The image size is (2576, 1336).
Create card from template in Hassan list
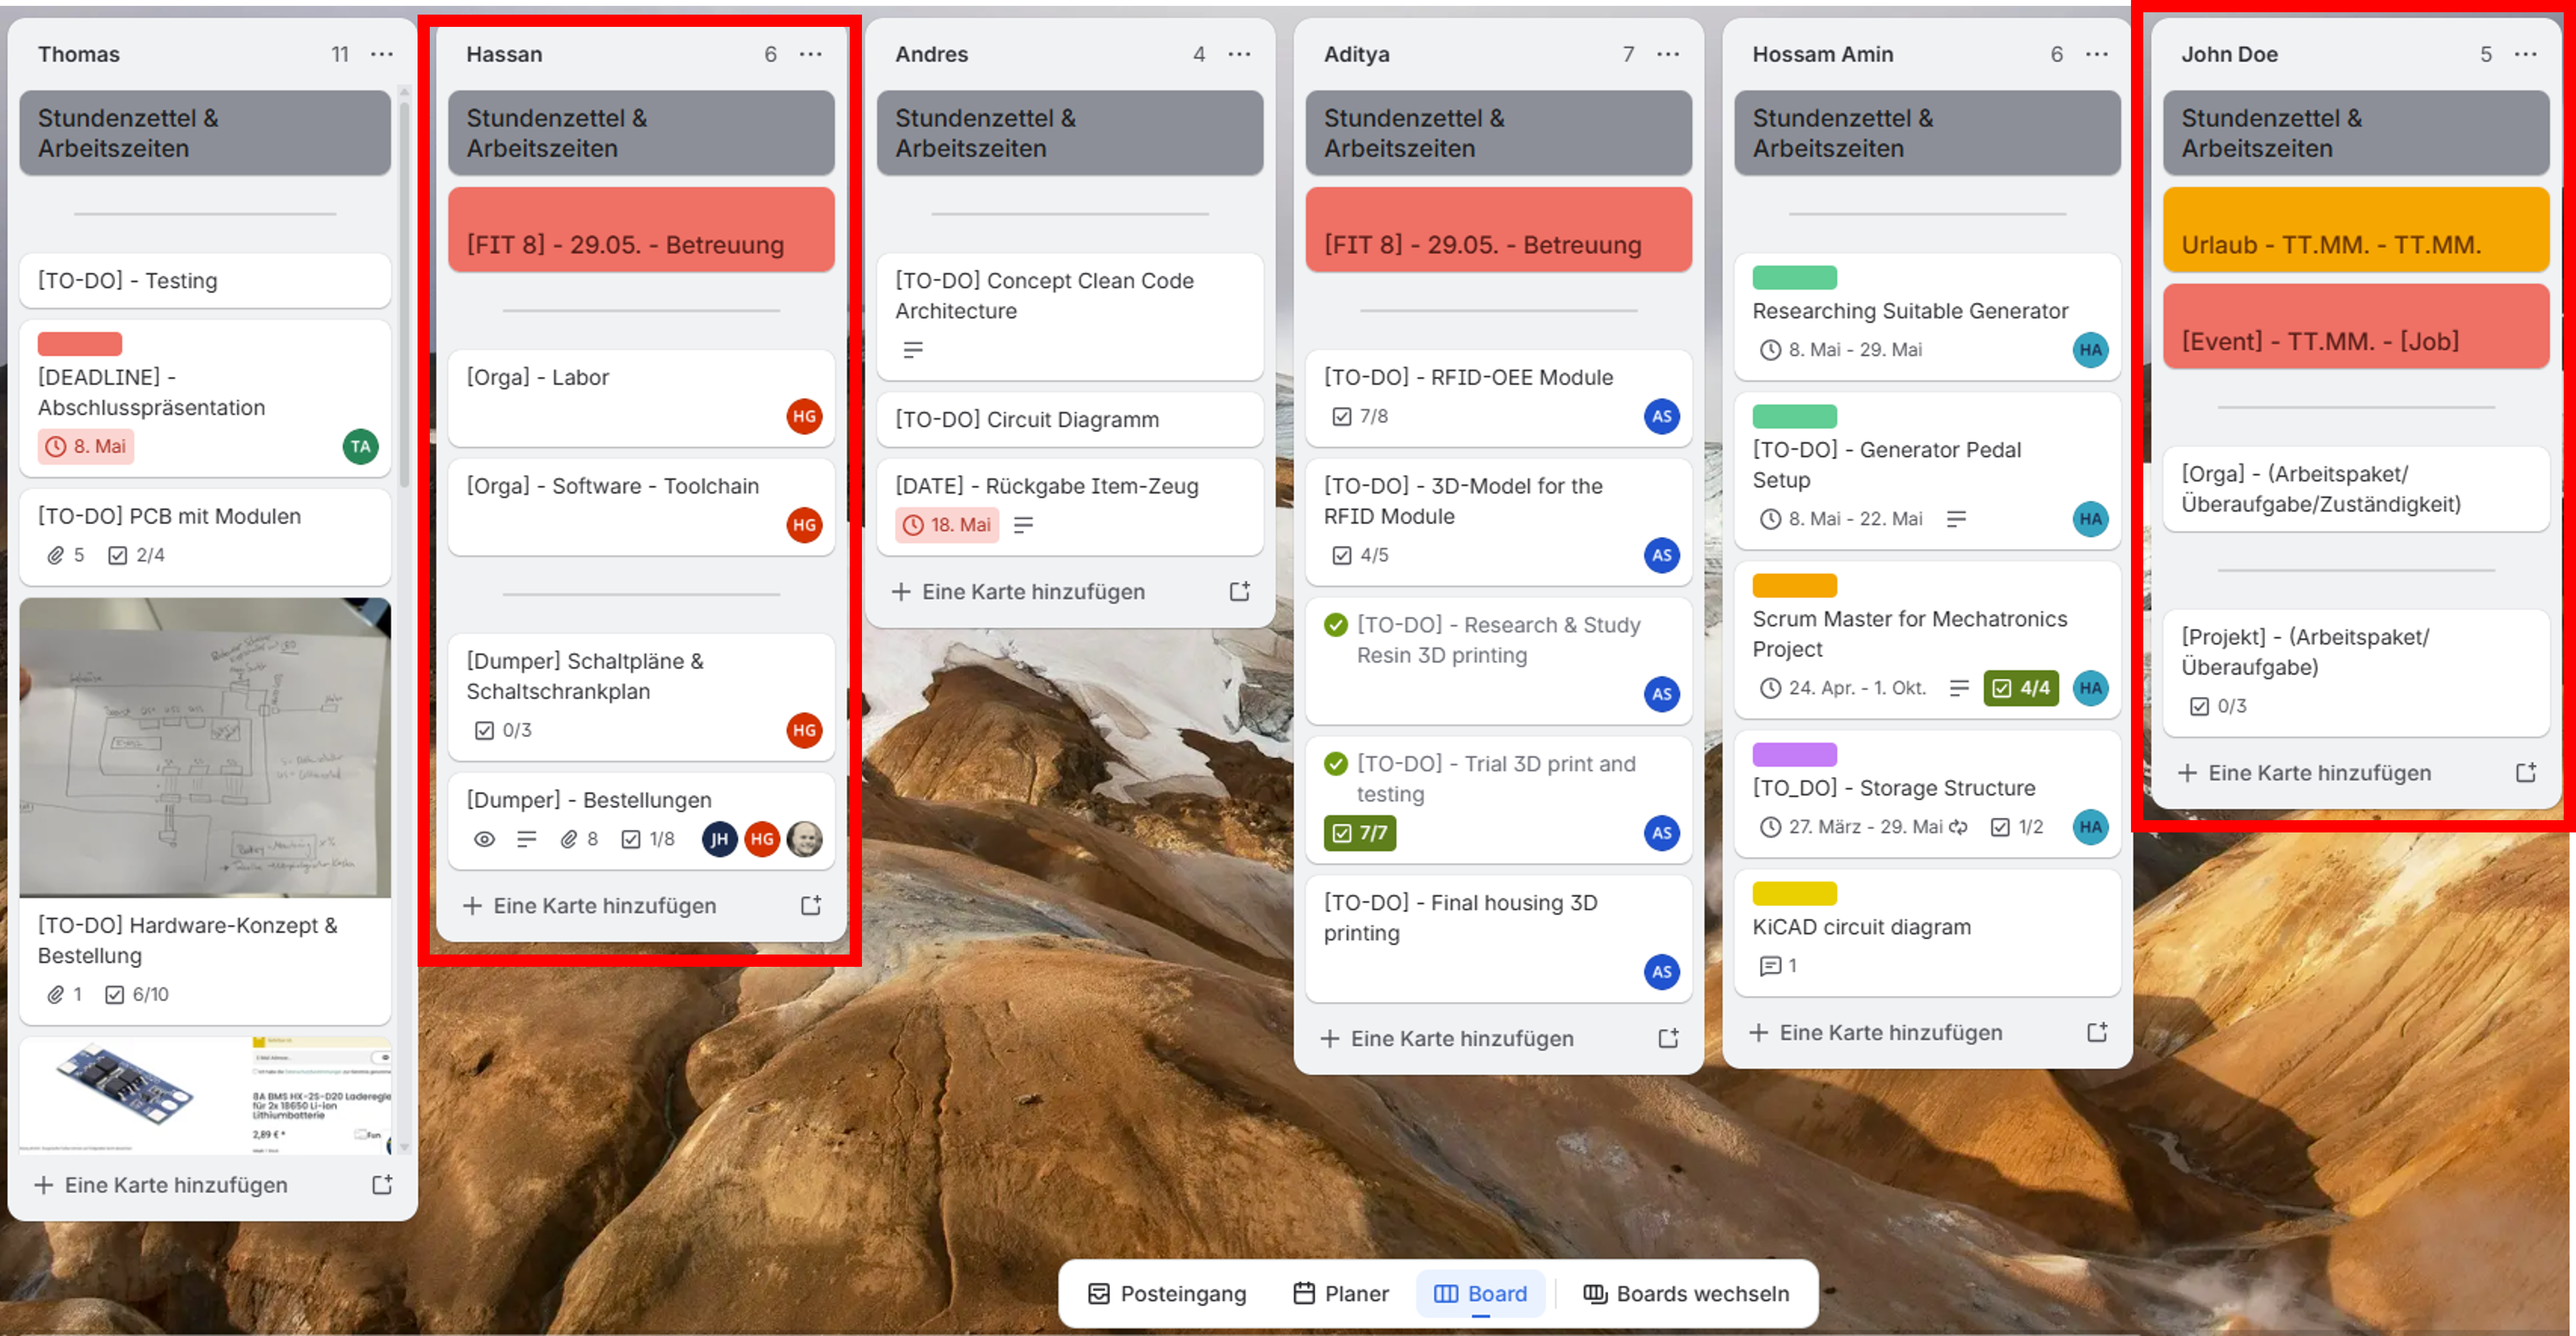point(811,906)
